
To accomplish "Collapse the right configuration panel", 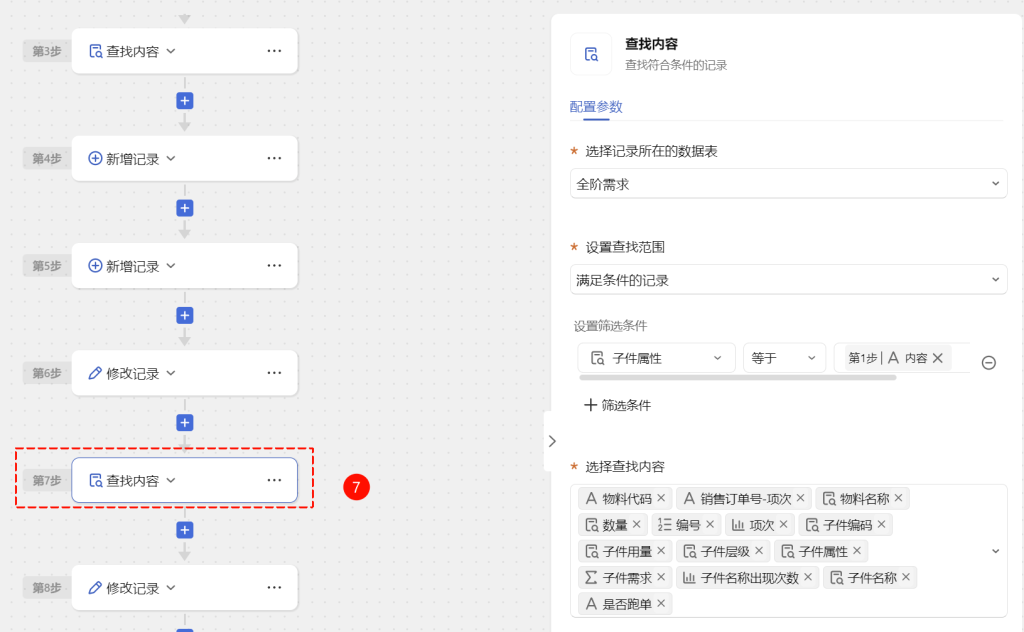I will click(552, 441).
